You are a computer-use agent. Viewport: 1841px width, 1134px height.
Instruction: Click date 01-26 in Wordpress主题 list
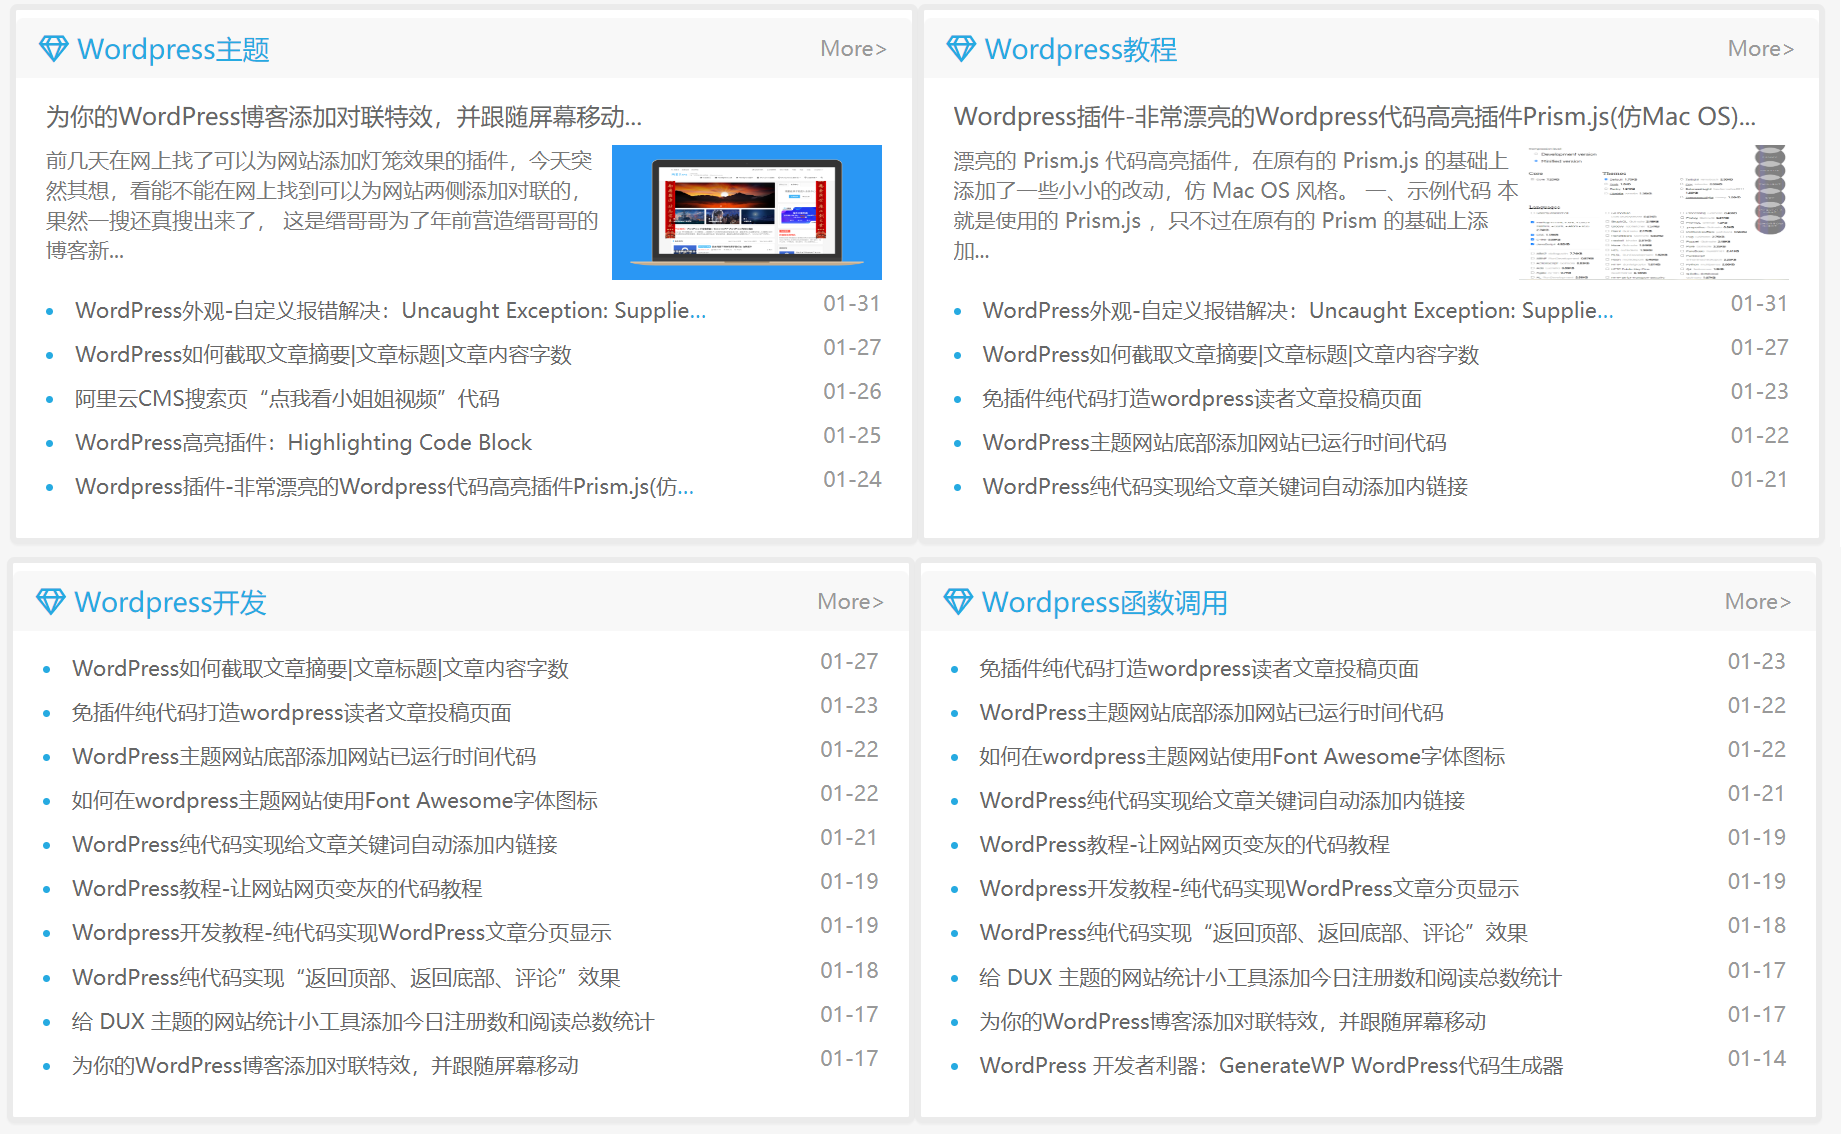click(852, 392)
